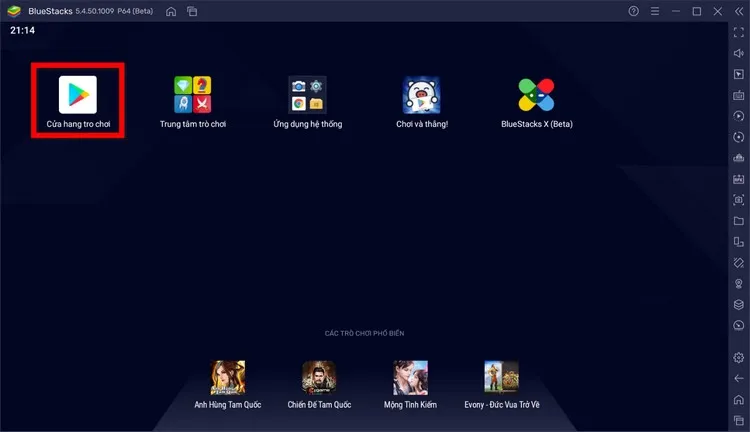750x432 pixels.
Task: Open Chiến Đế Tam Quốc game thumbnail
Action: pyautogui.click(x=319, y=377)
